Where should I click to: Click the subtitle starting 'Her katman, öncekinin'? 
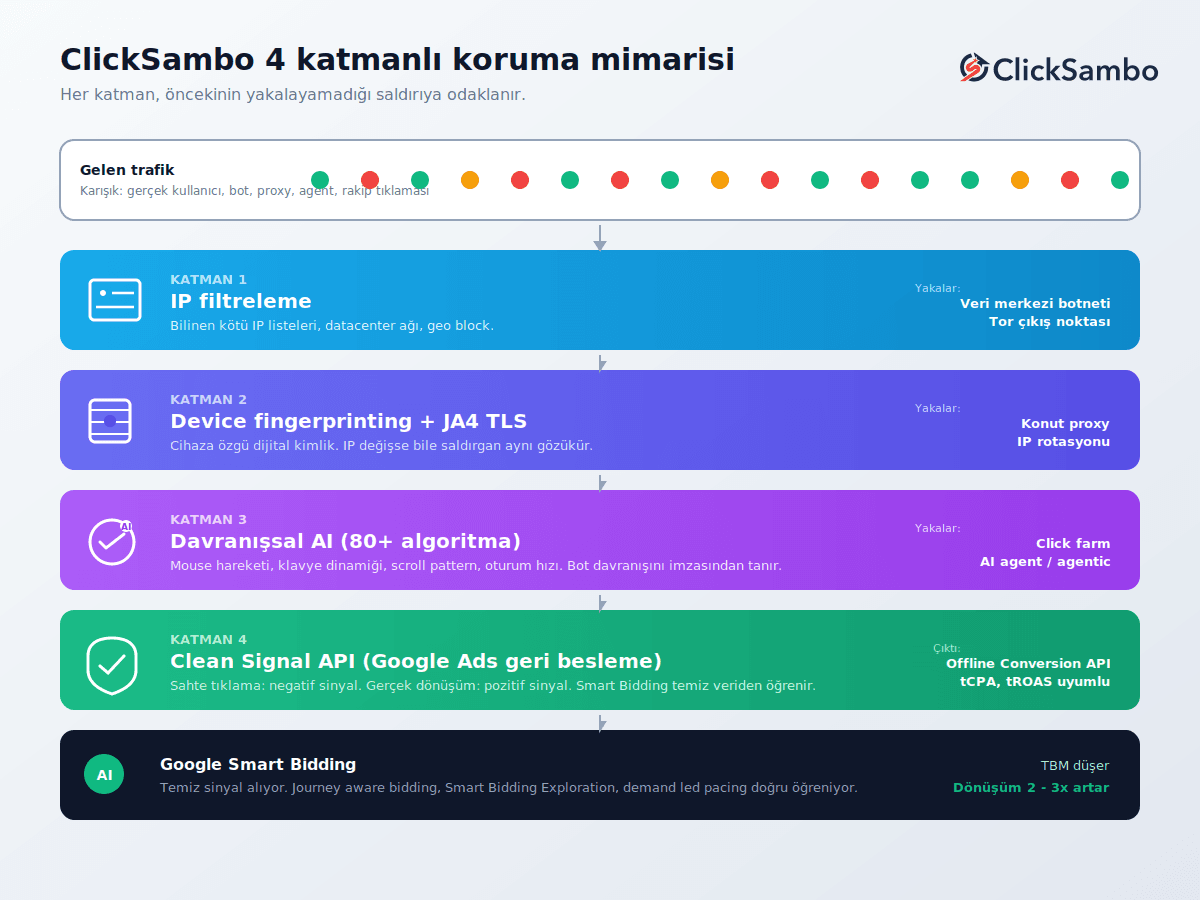(x=292, y=95)
